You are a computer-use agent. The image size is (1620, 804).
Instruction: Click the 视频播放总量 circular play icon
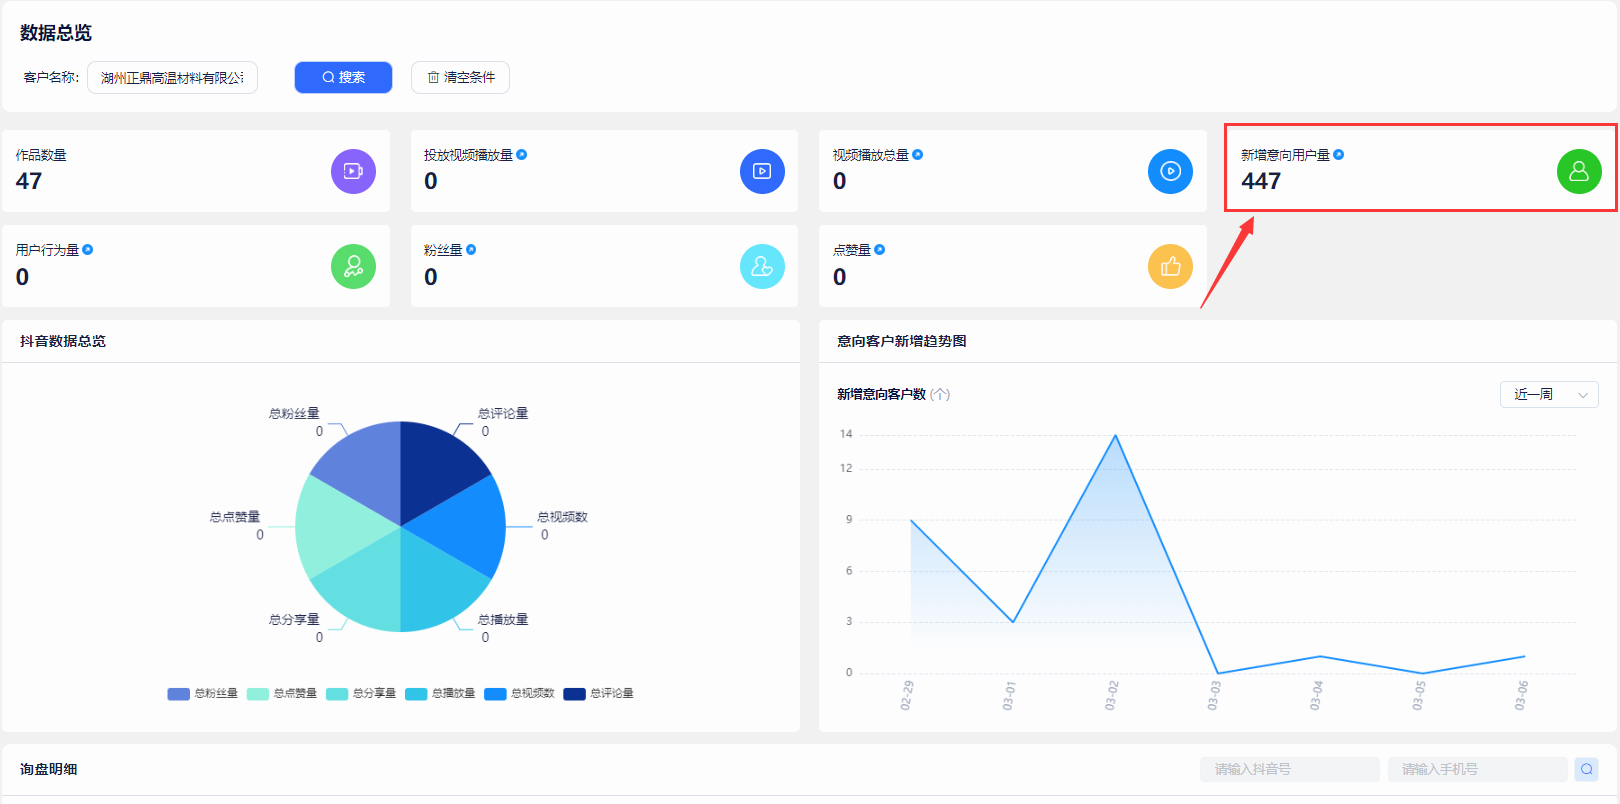pyautogui.click(x=1170, y=171)
